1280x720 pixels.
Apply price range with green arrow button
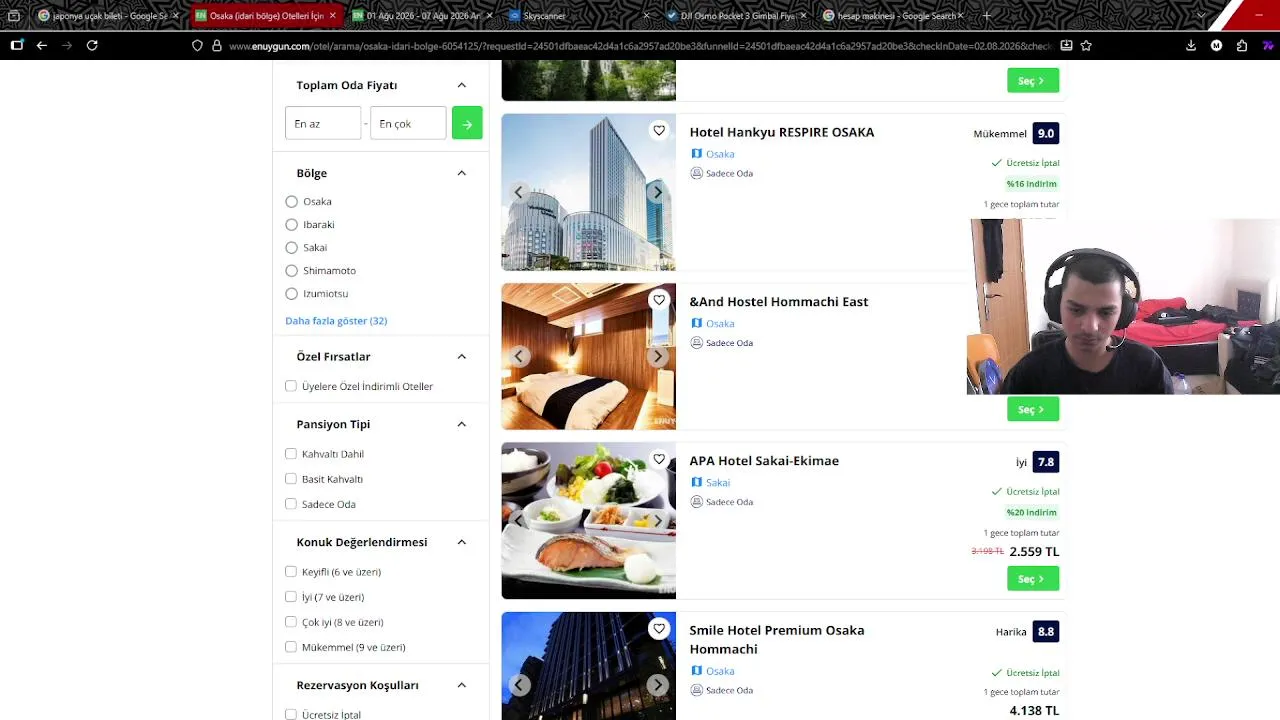tap(467, 123)
